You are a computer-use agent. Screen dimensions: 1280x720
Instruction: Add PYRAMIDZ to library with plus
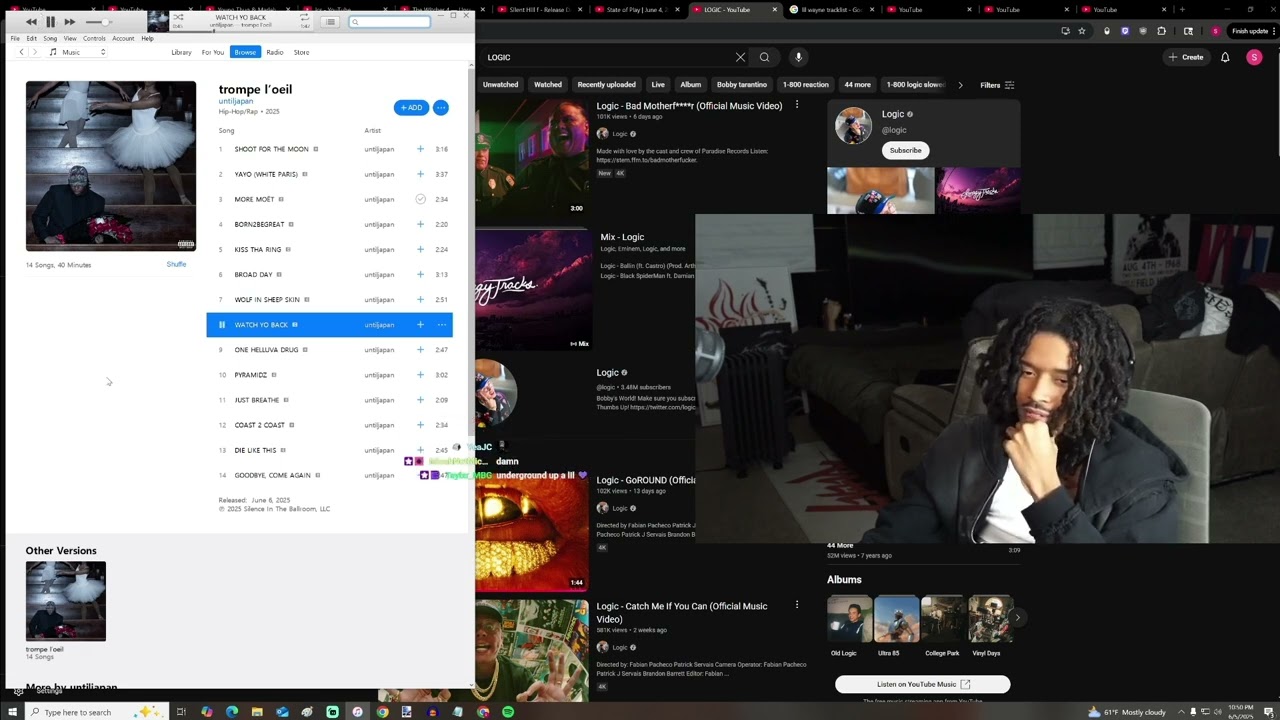[x=420, y=375]
